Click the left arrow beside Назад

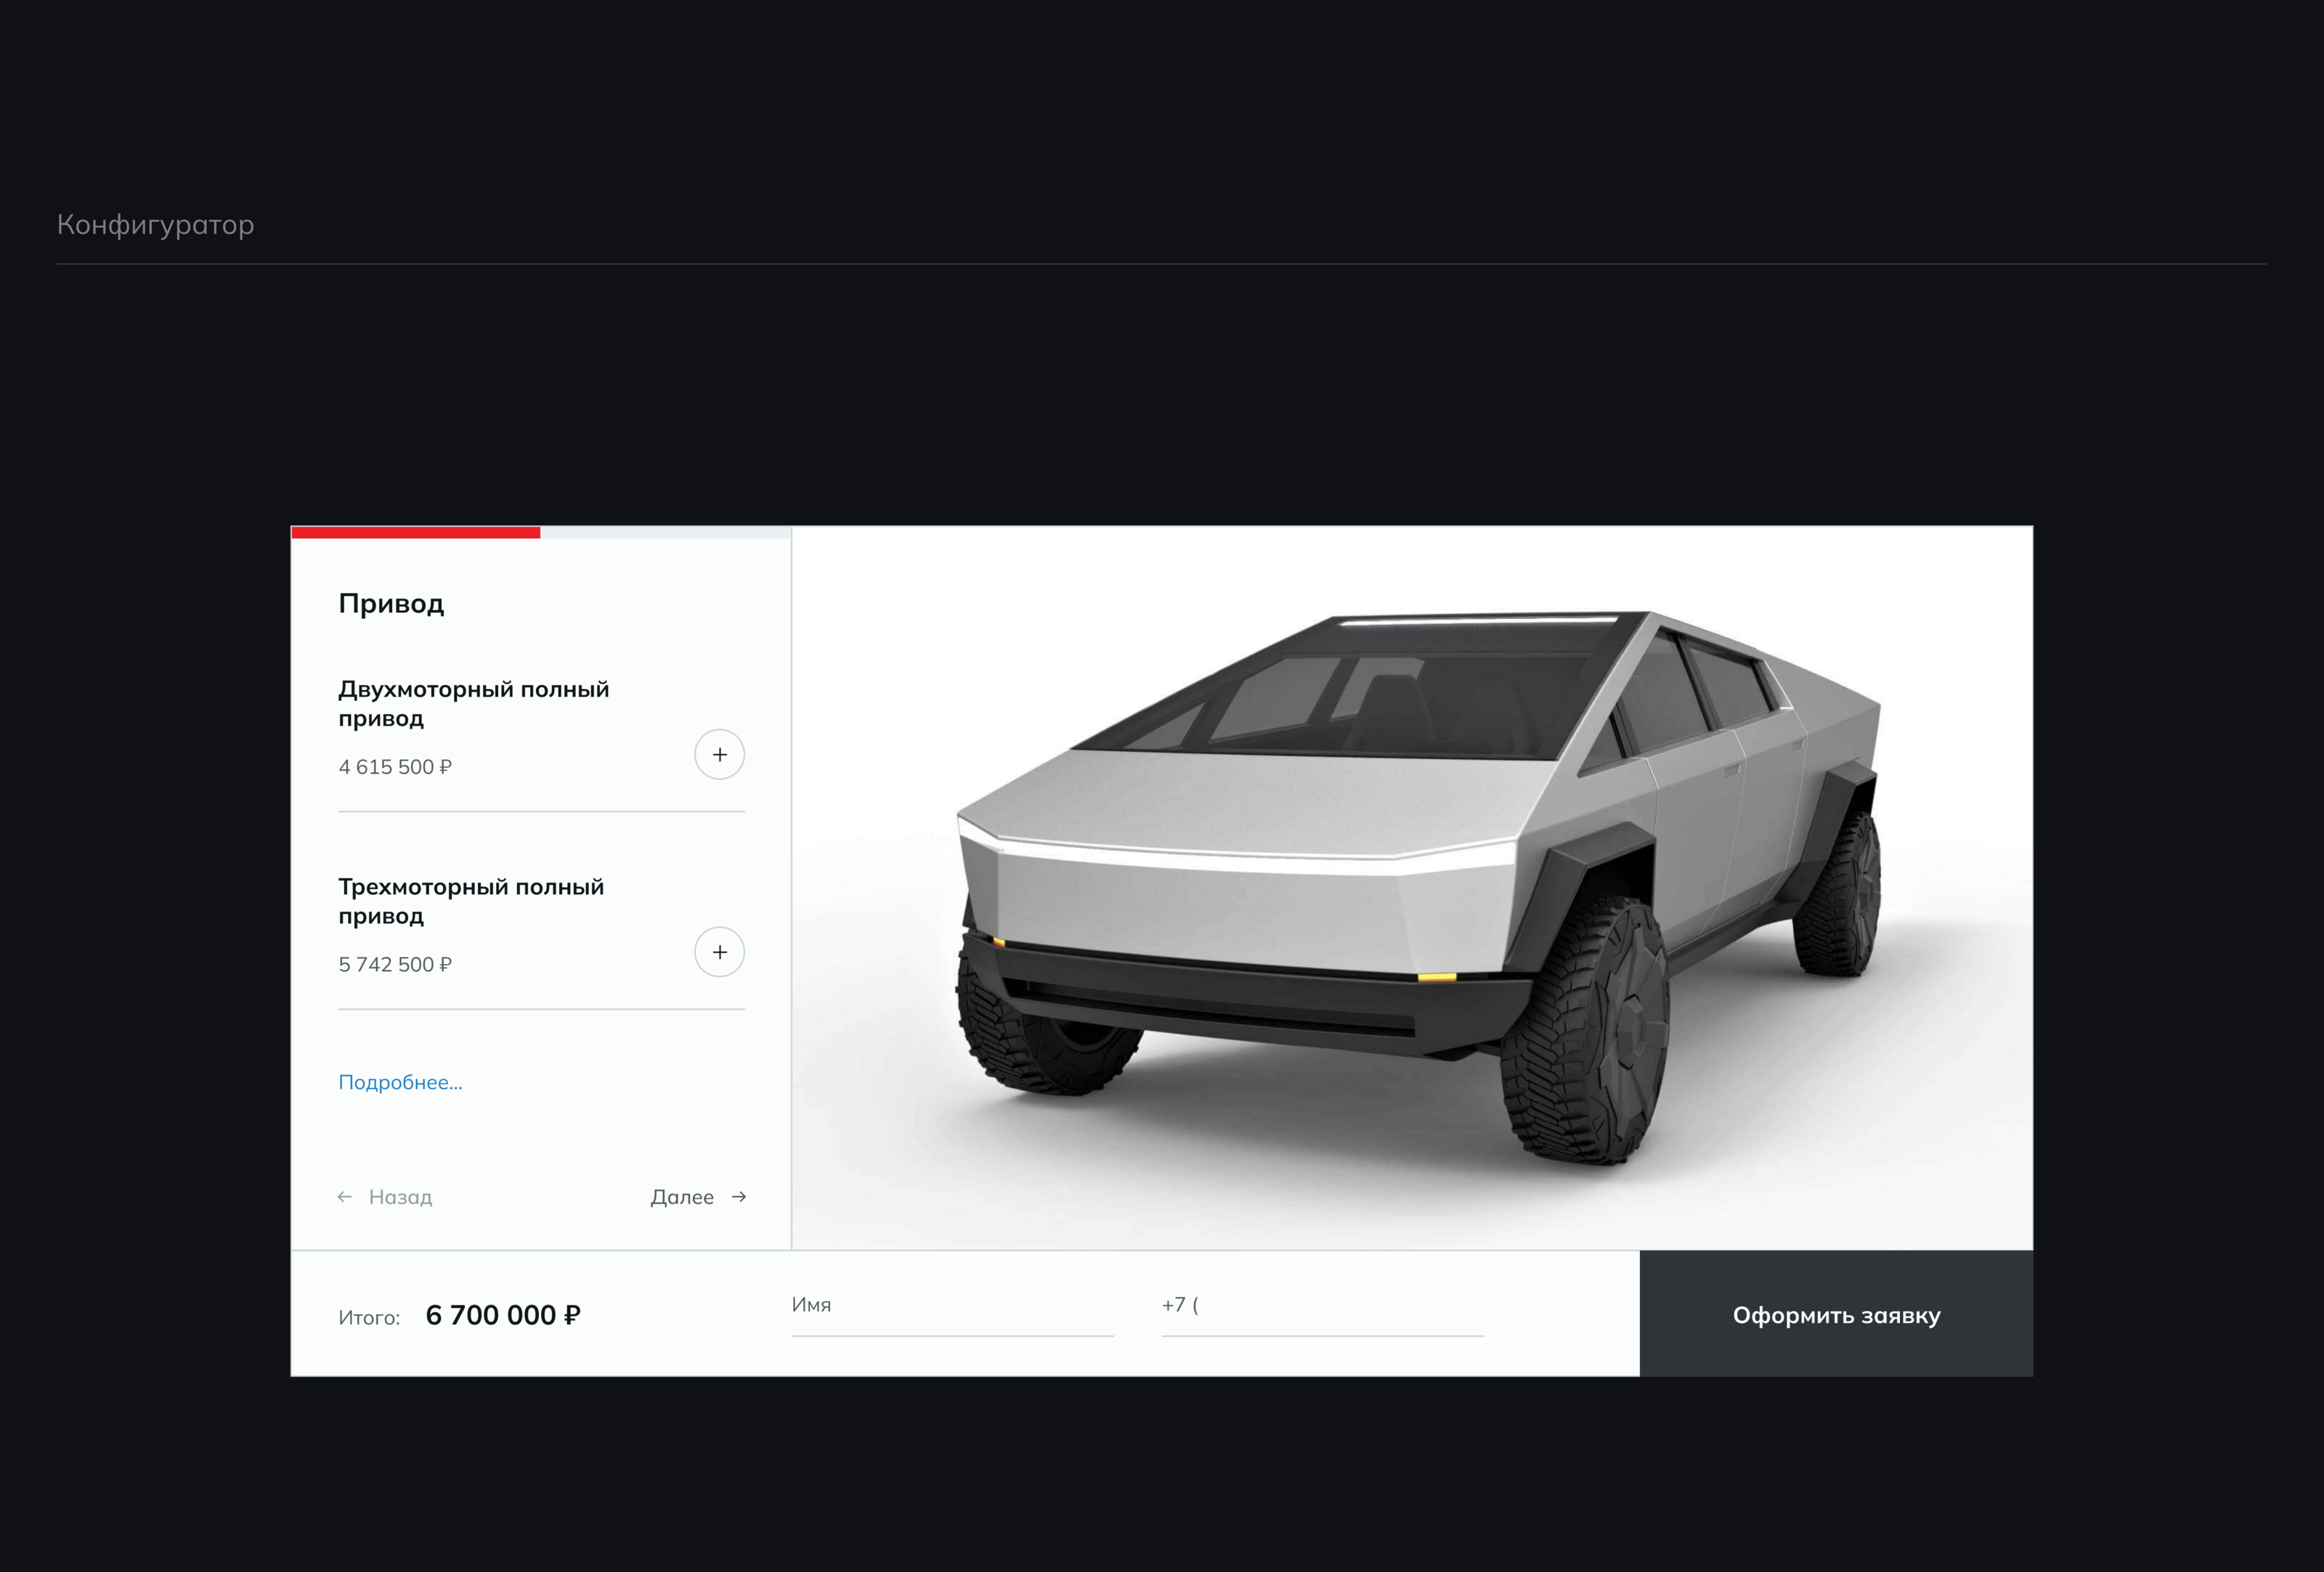coord(345,1197)
